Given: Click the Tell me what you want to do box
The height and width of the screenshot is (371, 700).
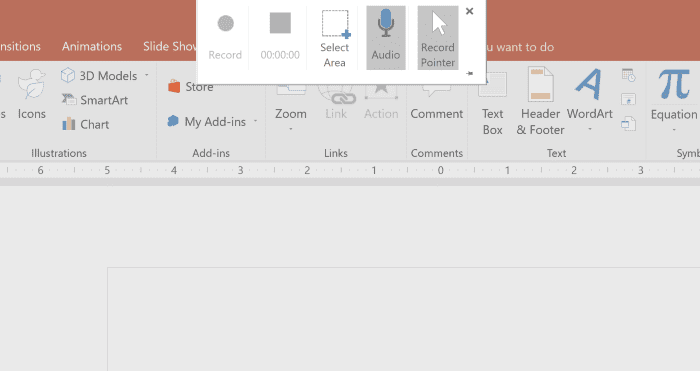Looking at the screenshot, I should [520, 47].
